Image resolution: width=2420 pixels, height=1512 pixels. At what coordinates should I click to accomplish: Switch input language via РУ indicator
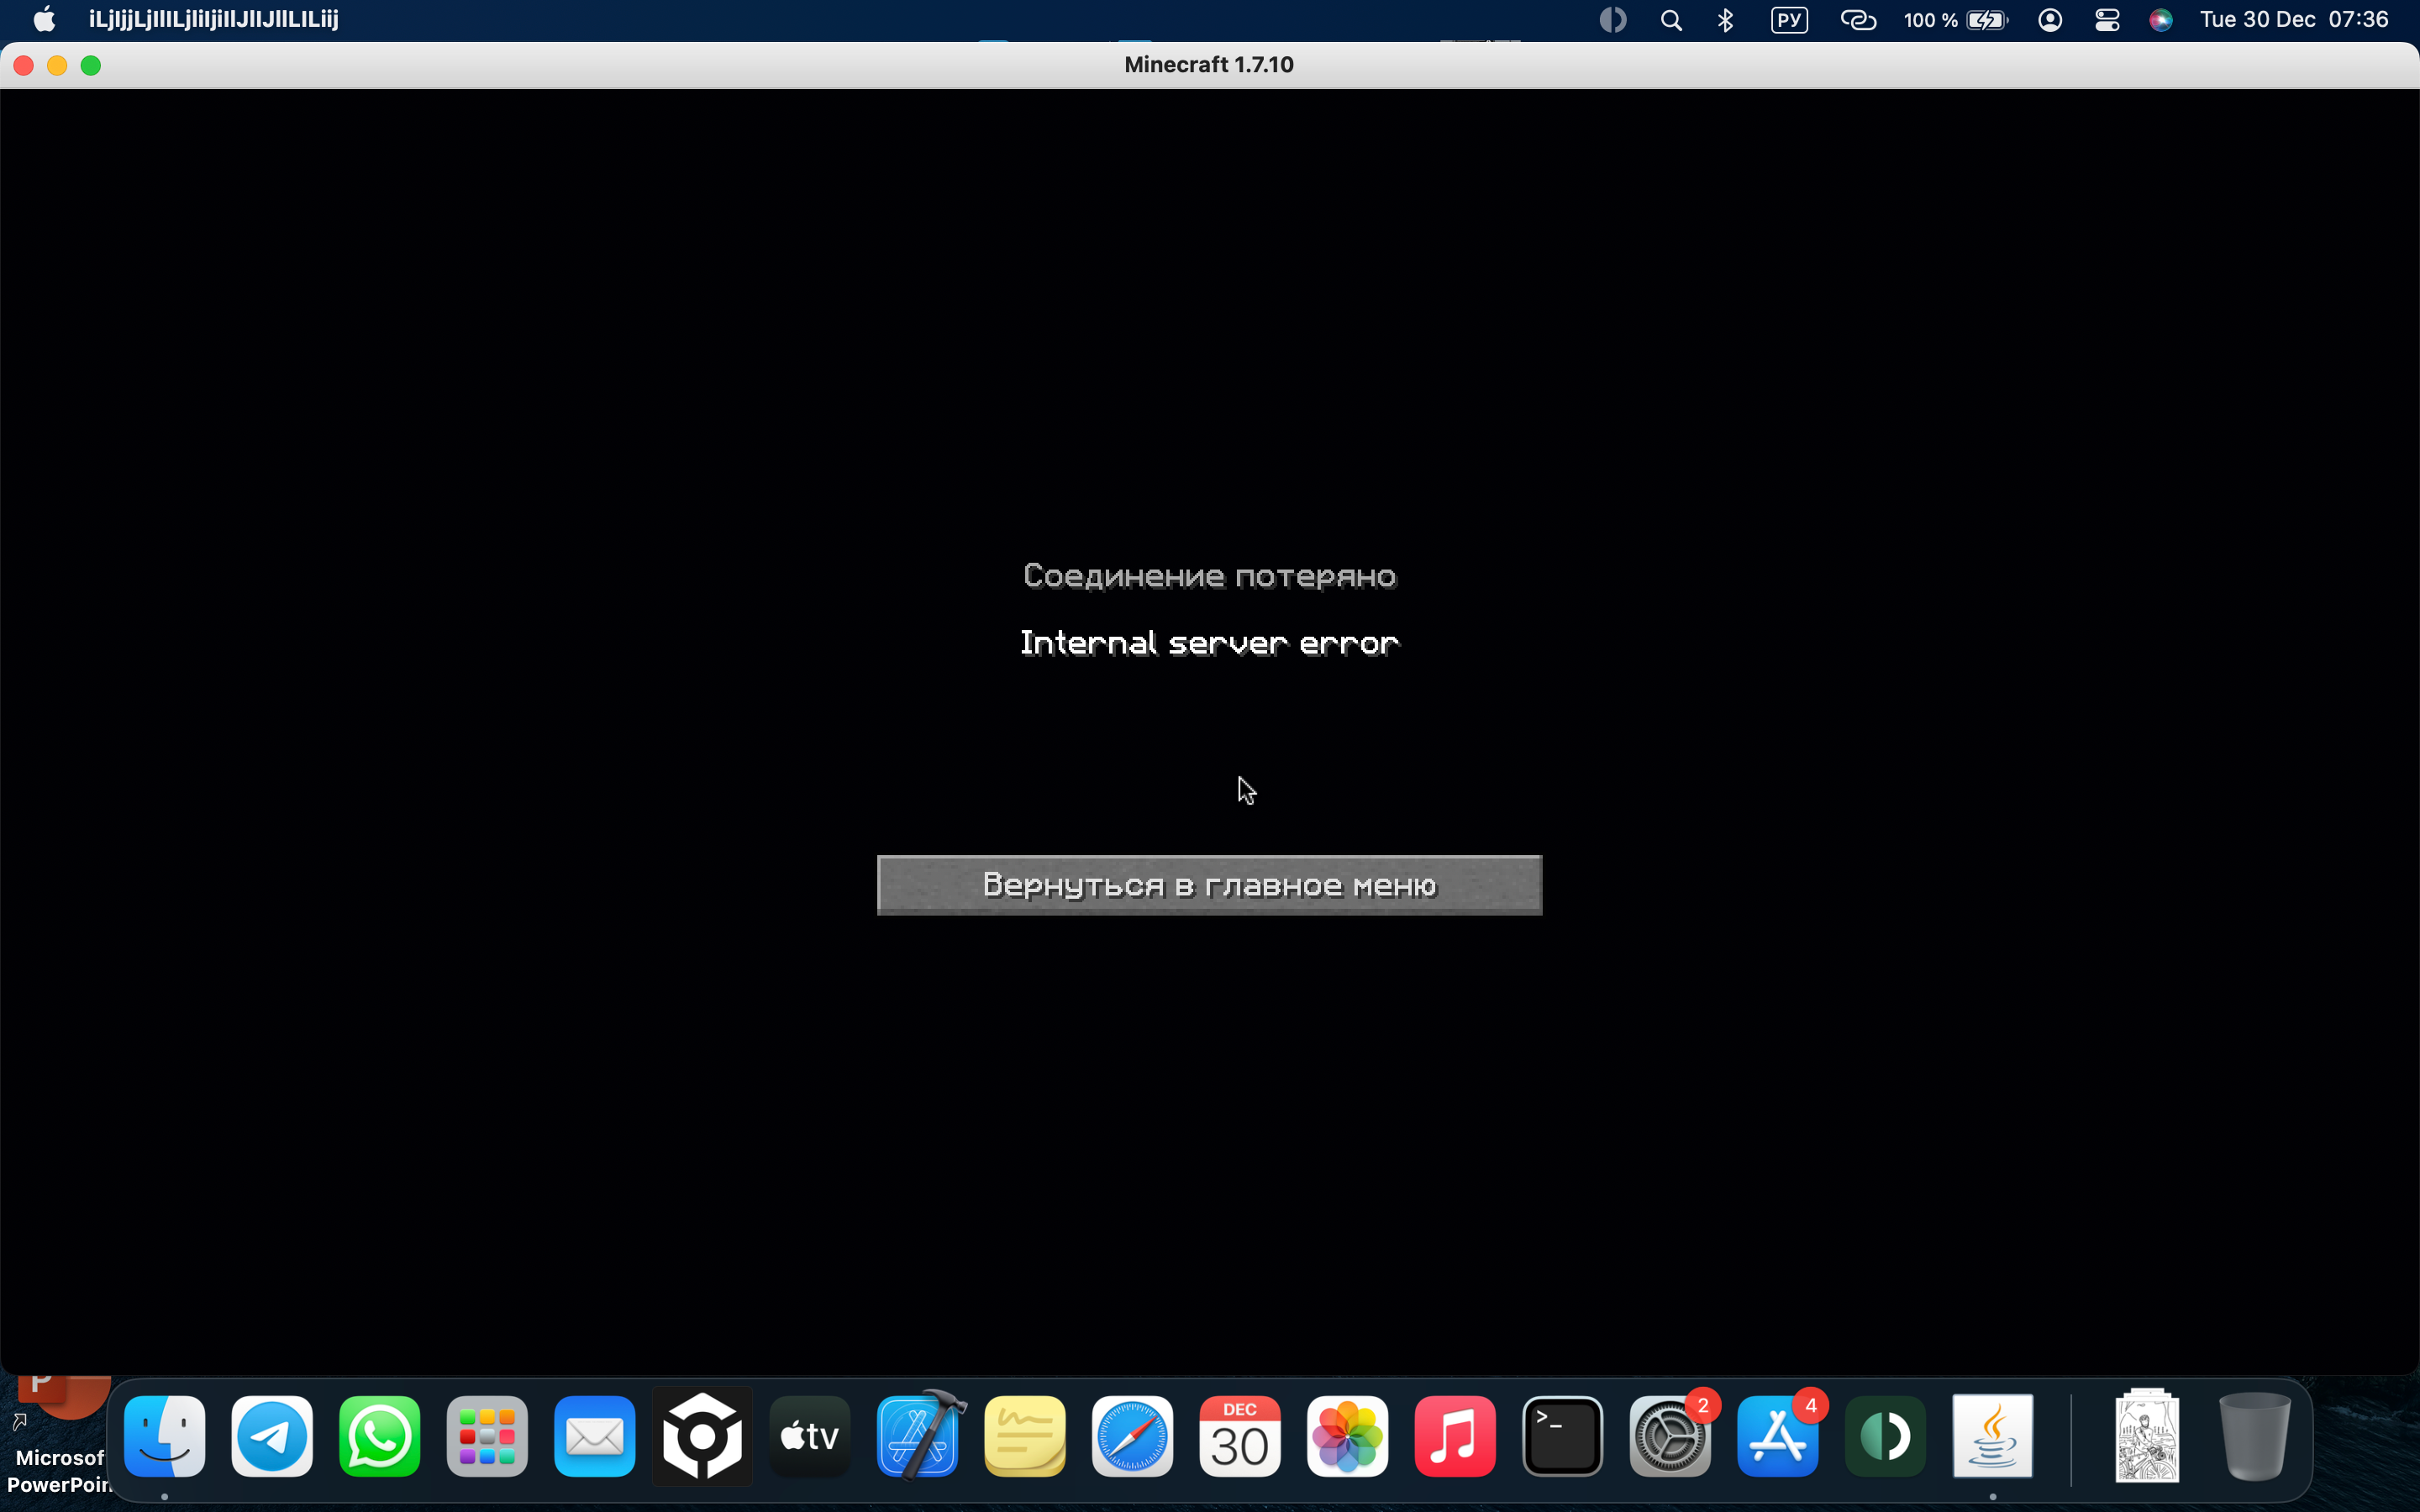tap(1789, 20)
